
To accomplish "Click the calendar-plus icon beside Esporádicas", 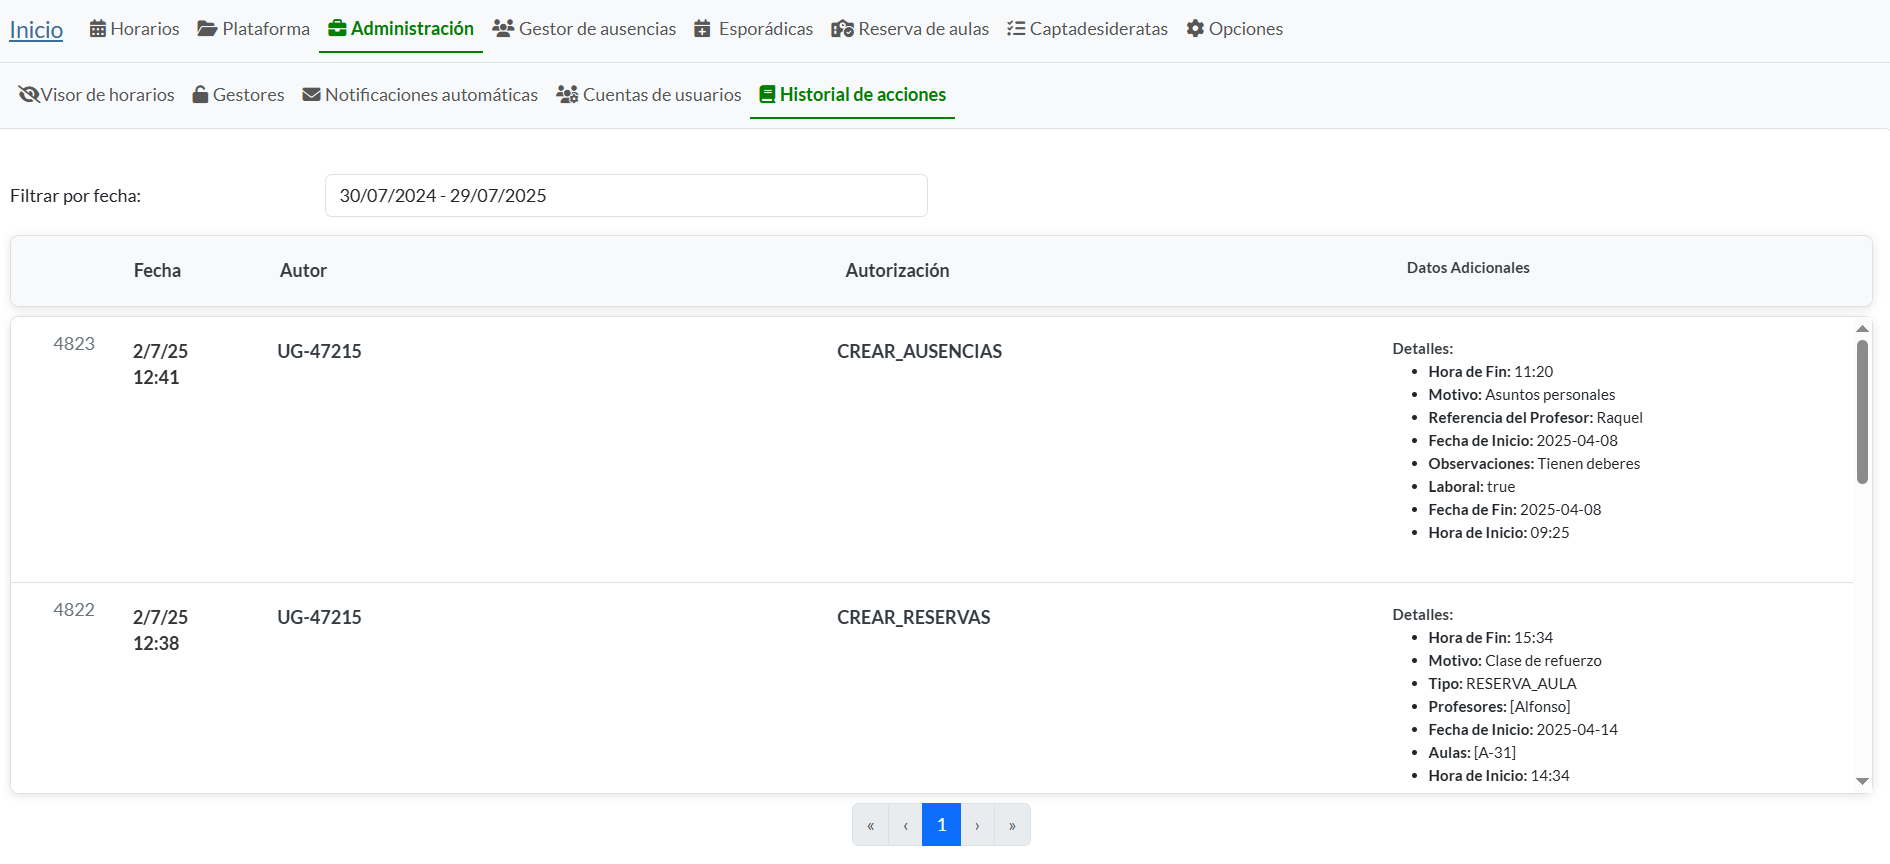I will [703, 29].
